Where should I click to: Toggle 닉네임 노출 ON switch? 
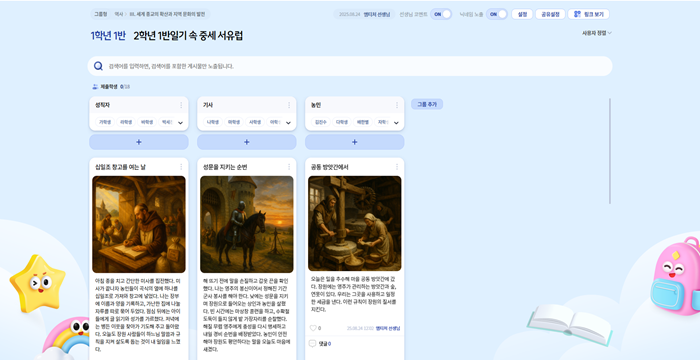pyautogui.click(x=497, y=14)
